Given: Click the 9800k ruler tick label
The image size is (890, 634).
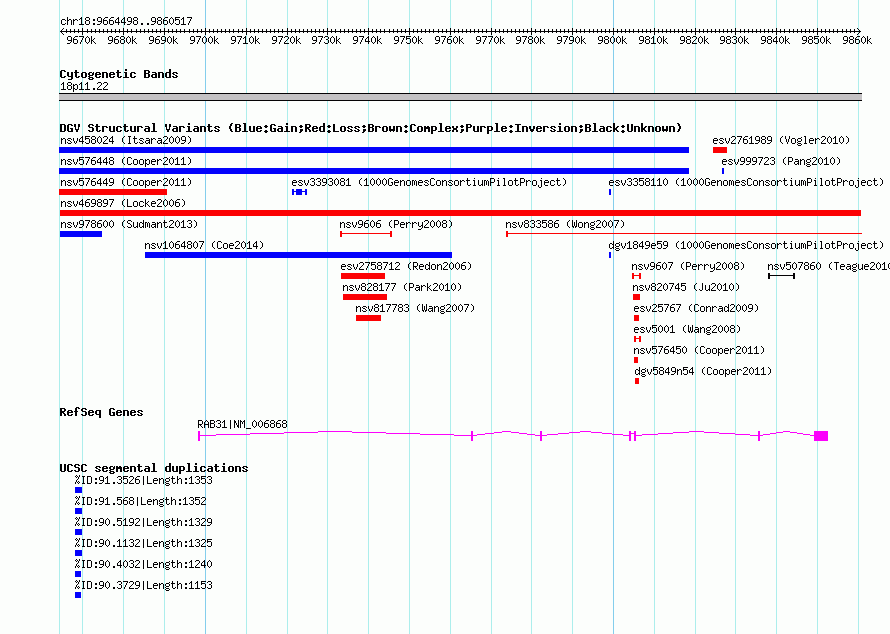Looking at the screenshot, I should click(612, 40).
